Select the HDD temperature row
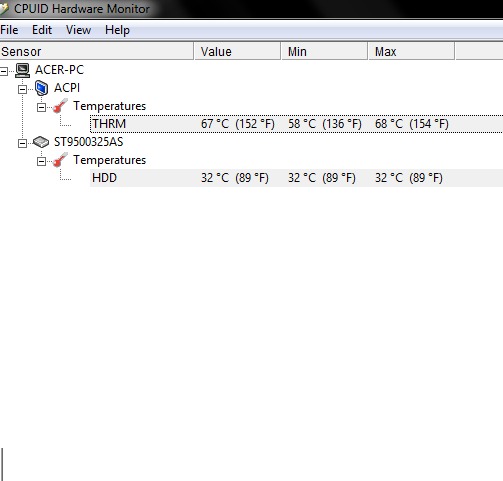 coord(296,178)
